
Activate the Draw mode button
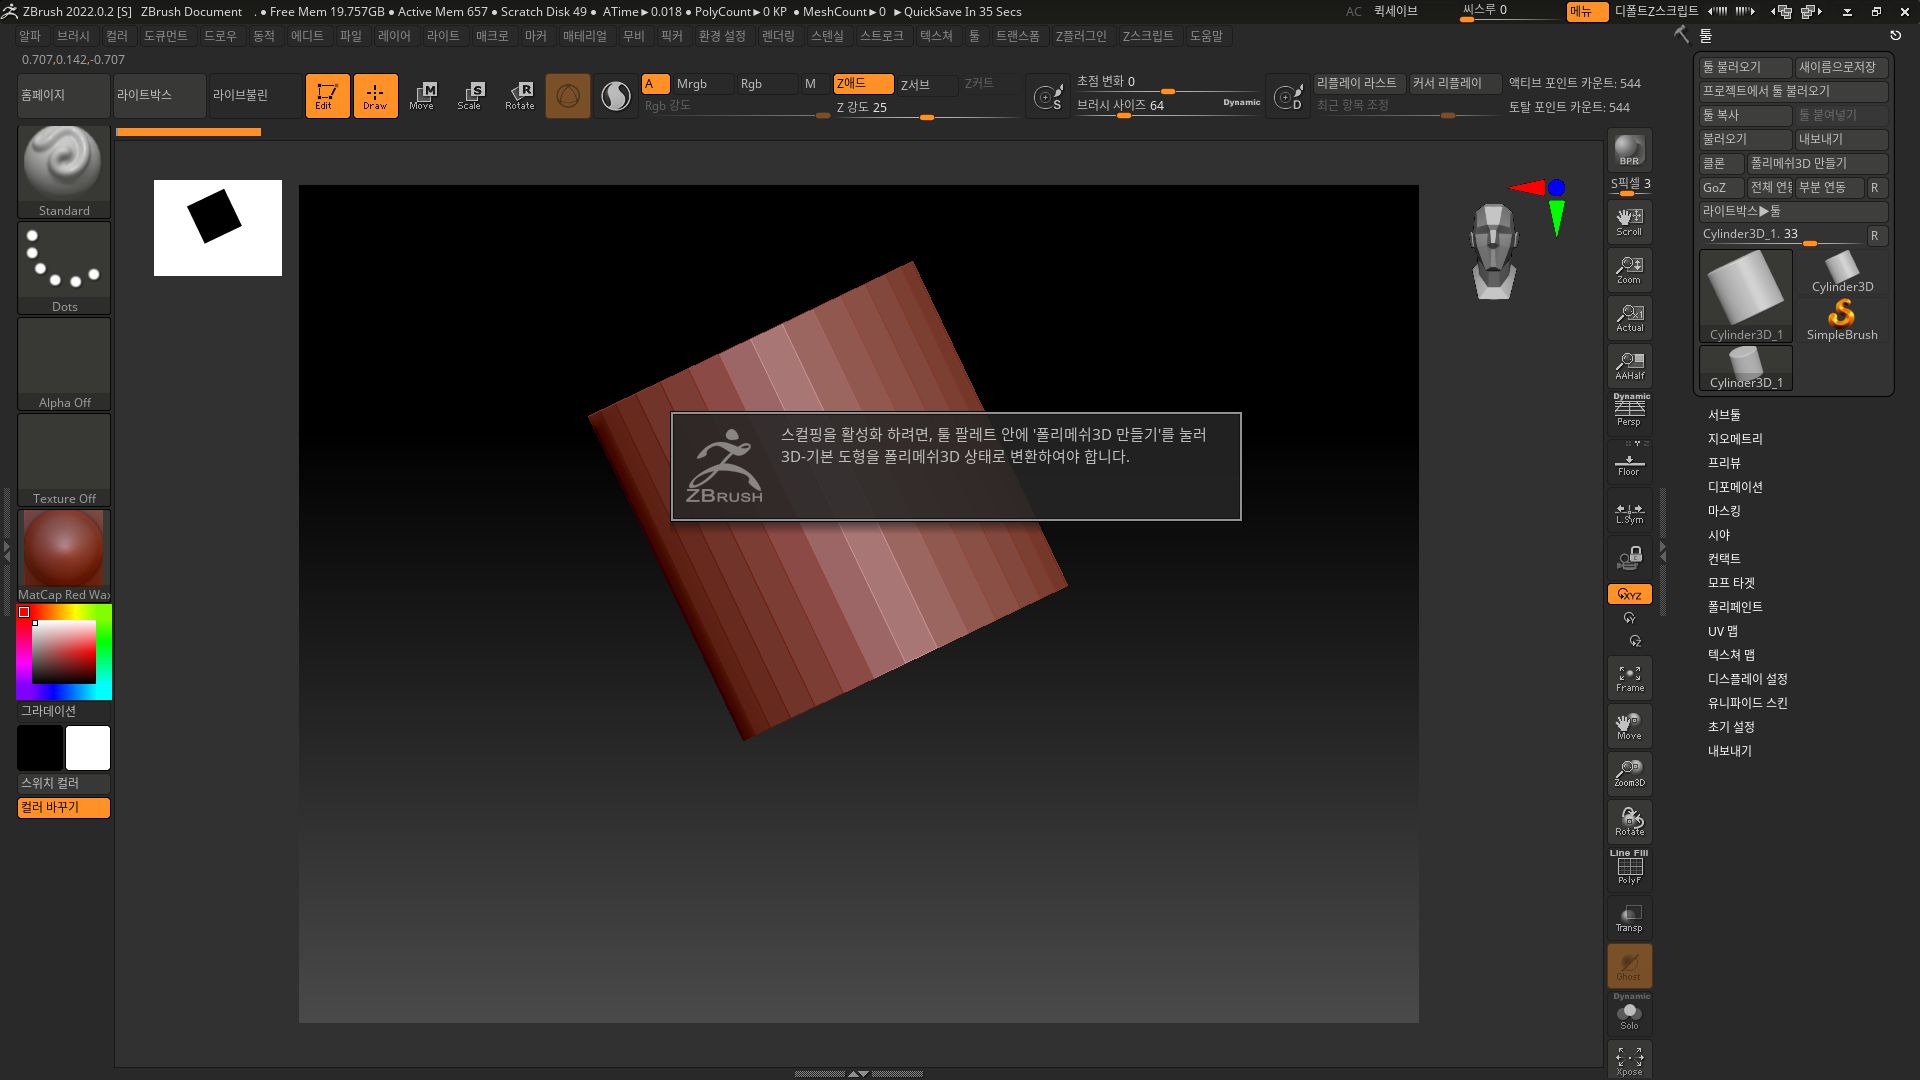coord(375,96)
